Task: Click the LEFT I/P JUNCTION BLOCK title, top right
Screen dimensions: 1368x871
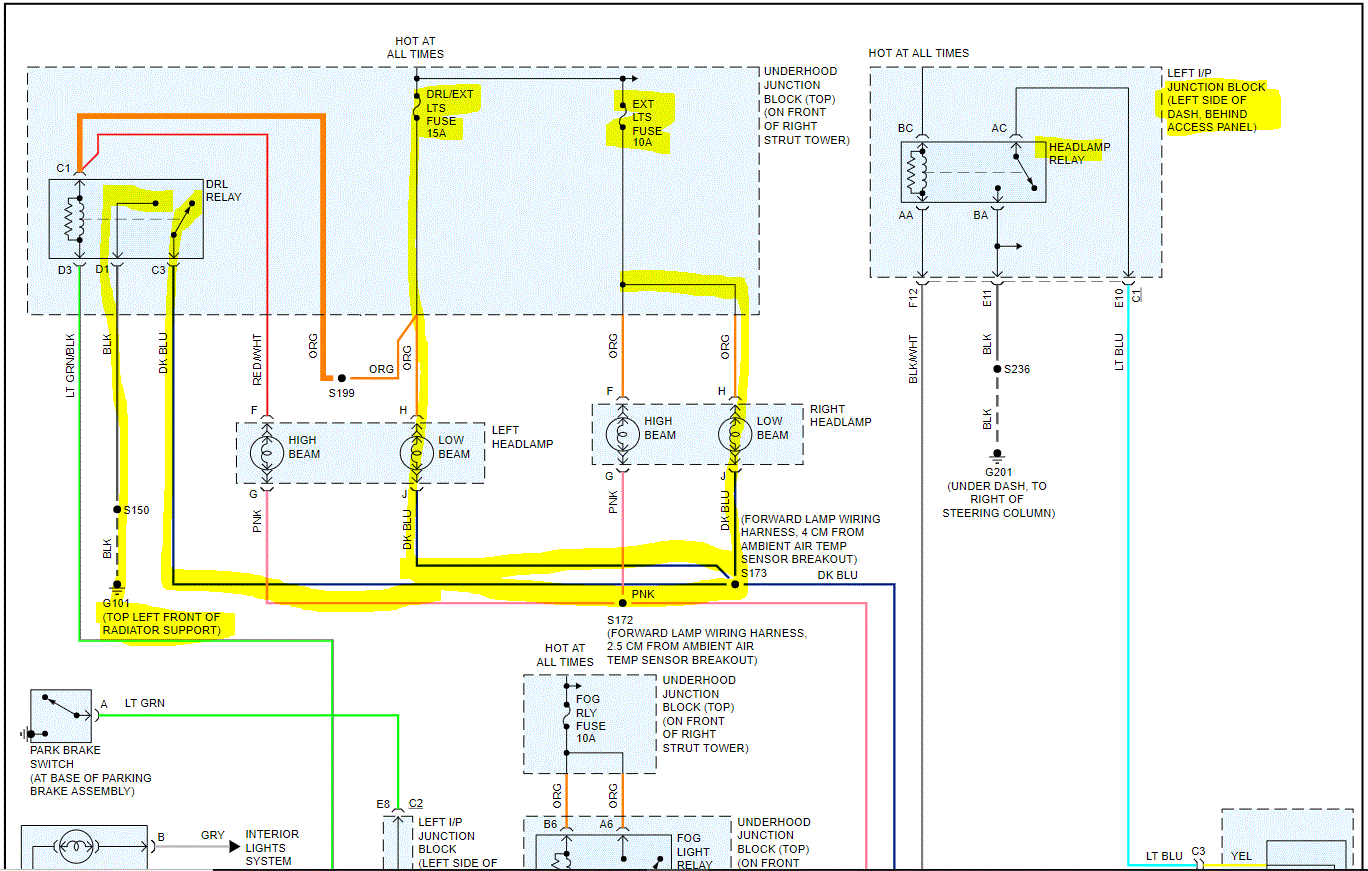Action: click(1216, 80)
